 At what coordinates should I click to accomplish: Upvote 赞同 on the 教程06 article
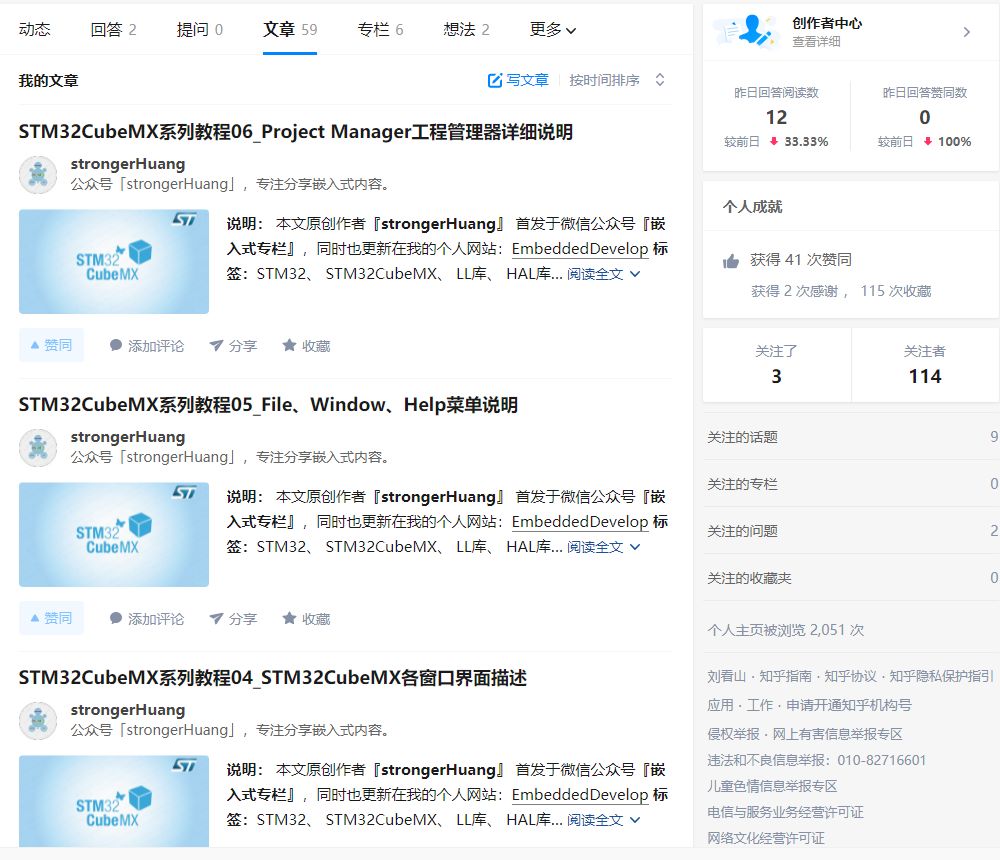click(x=51, y=345)
